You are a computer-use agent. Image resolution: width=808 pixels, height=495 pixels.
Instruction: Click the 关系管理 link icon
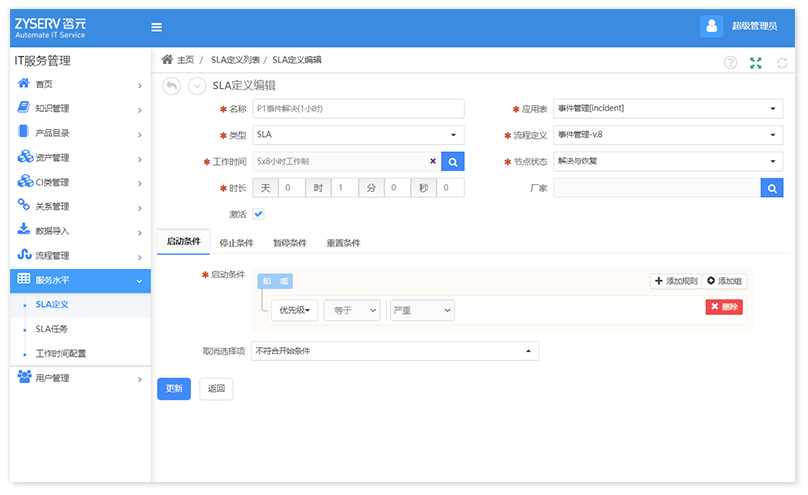[x=24, y=204]
